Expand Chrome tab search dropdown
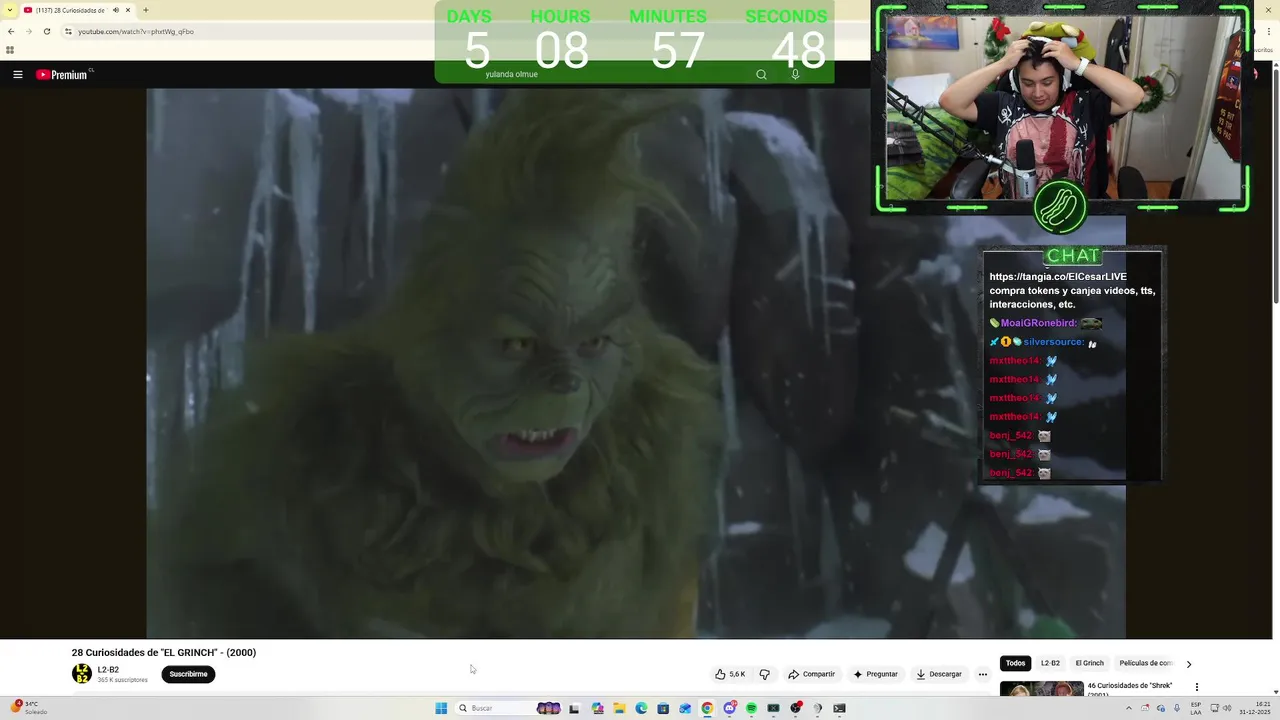The image size is (1280, 720). 11,10
